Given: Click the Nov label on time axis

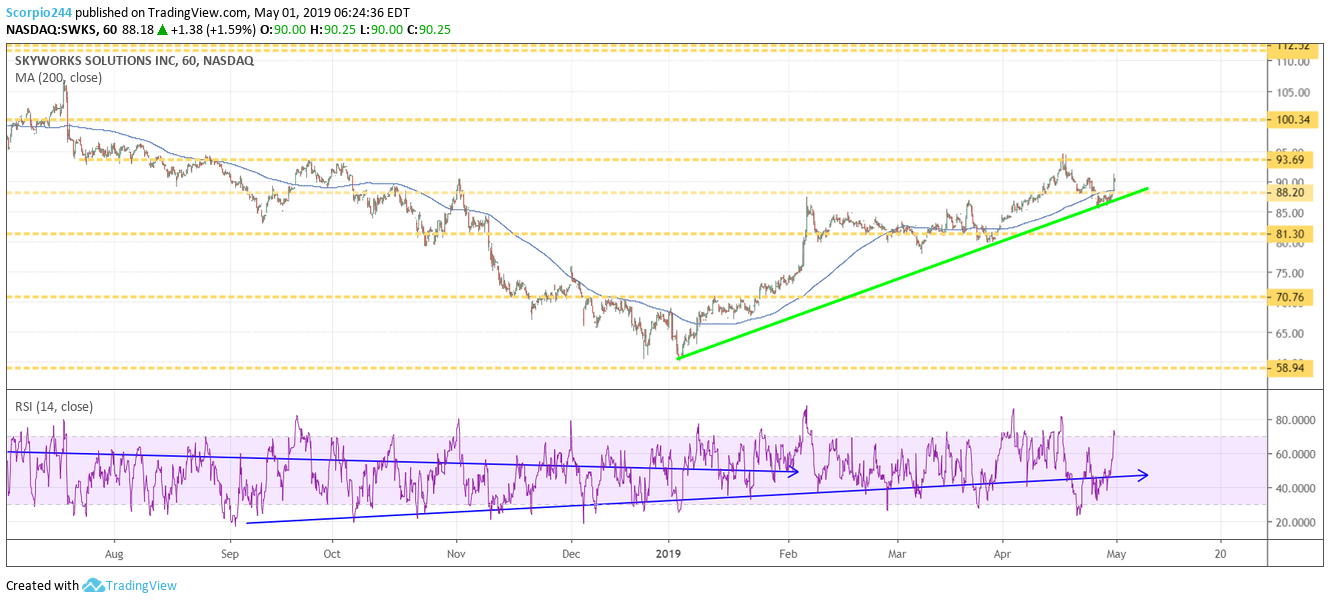Looking at the screenshot, I should coord(456,552).
